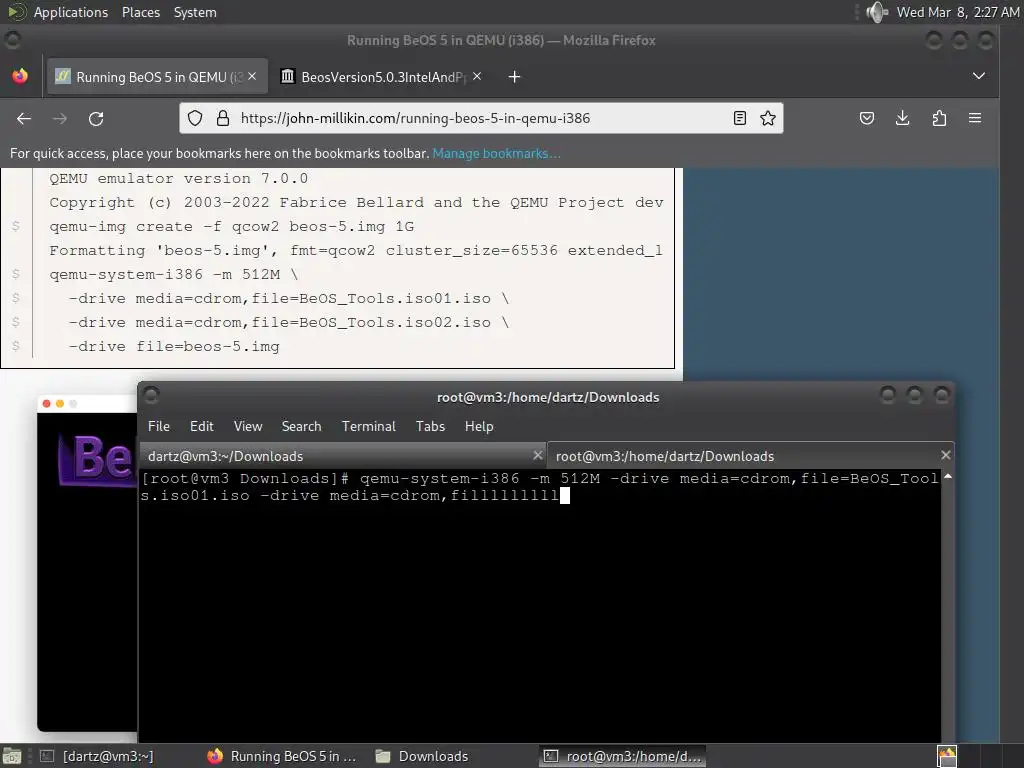Open the tracking protection shield icon

pyautogui.click(x=195, y=118)
